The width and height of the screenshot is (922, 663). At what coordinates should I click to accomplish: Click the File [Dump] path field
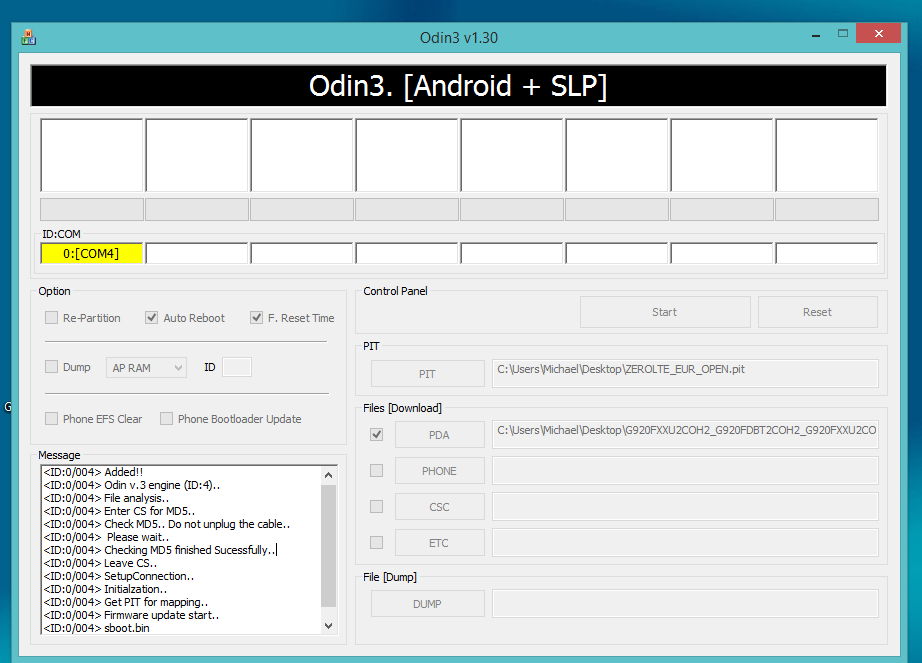pyautogui.click(x=685, y=604)
